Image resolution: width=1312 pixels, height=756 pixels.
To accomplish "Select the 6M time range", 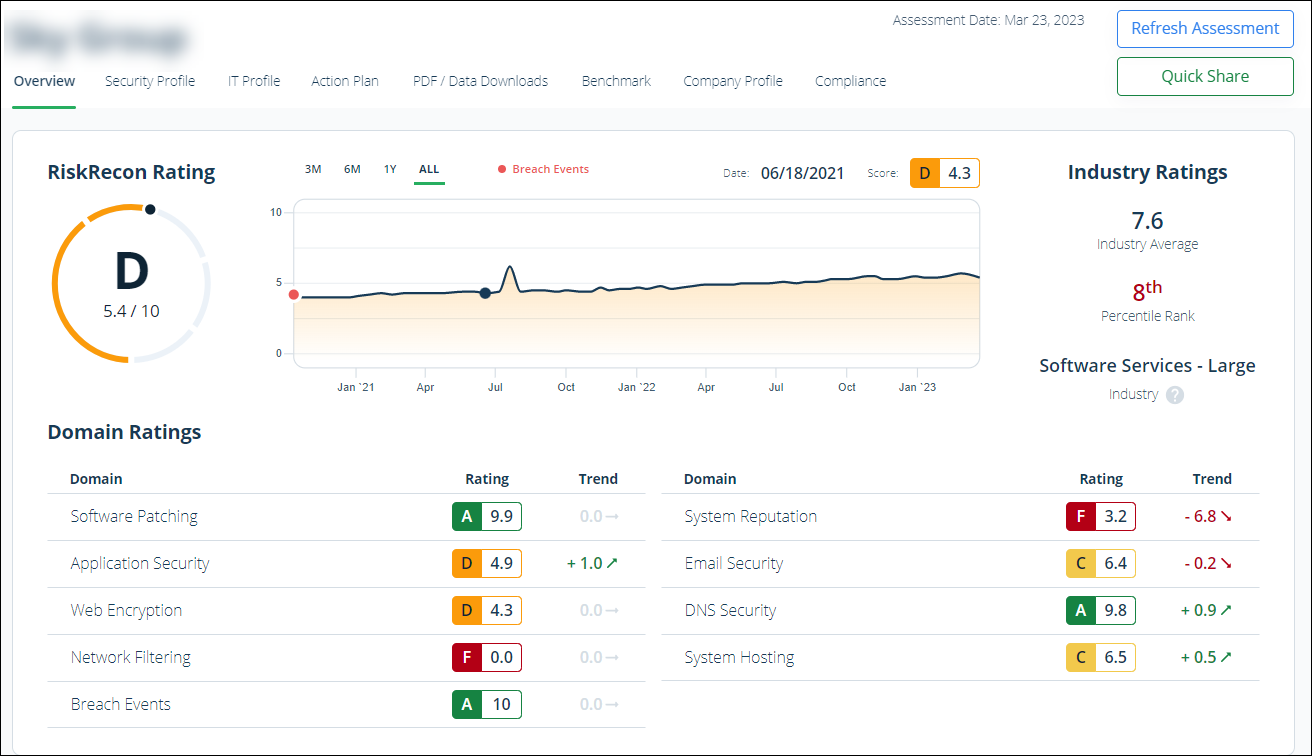I will (352, 170).
